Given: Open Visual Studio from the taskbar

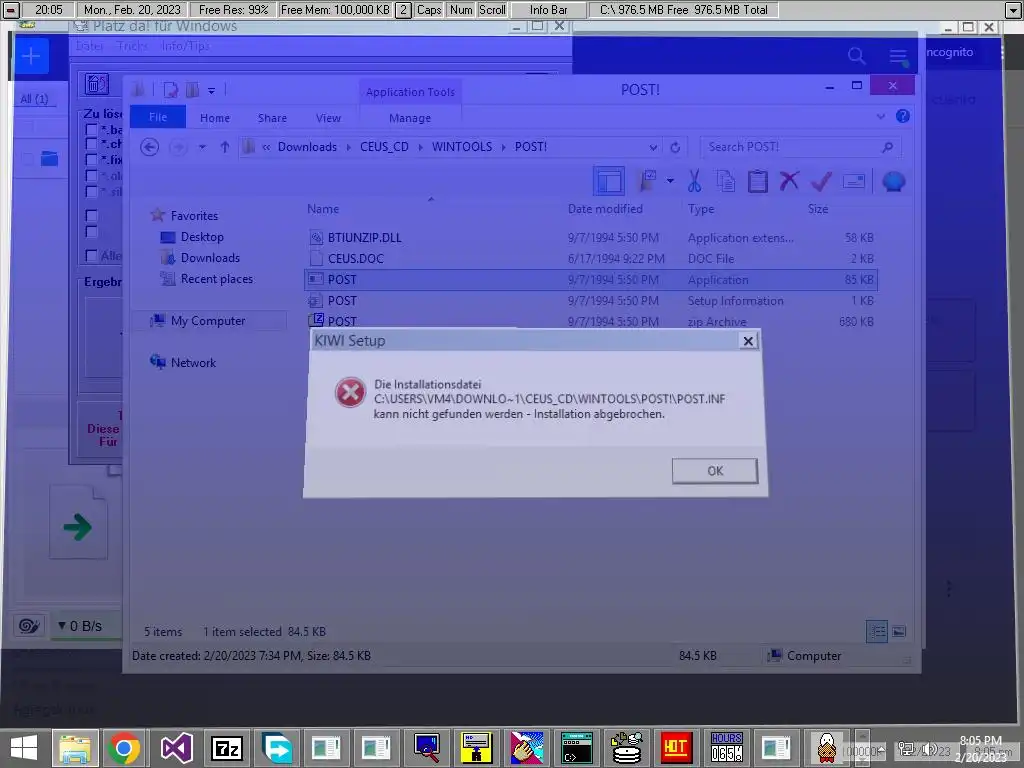Looking at the screenshot, I should tap(176, 748).
